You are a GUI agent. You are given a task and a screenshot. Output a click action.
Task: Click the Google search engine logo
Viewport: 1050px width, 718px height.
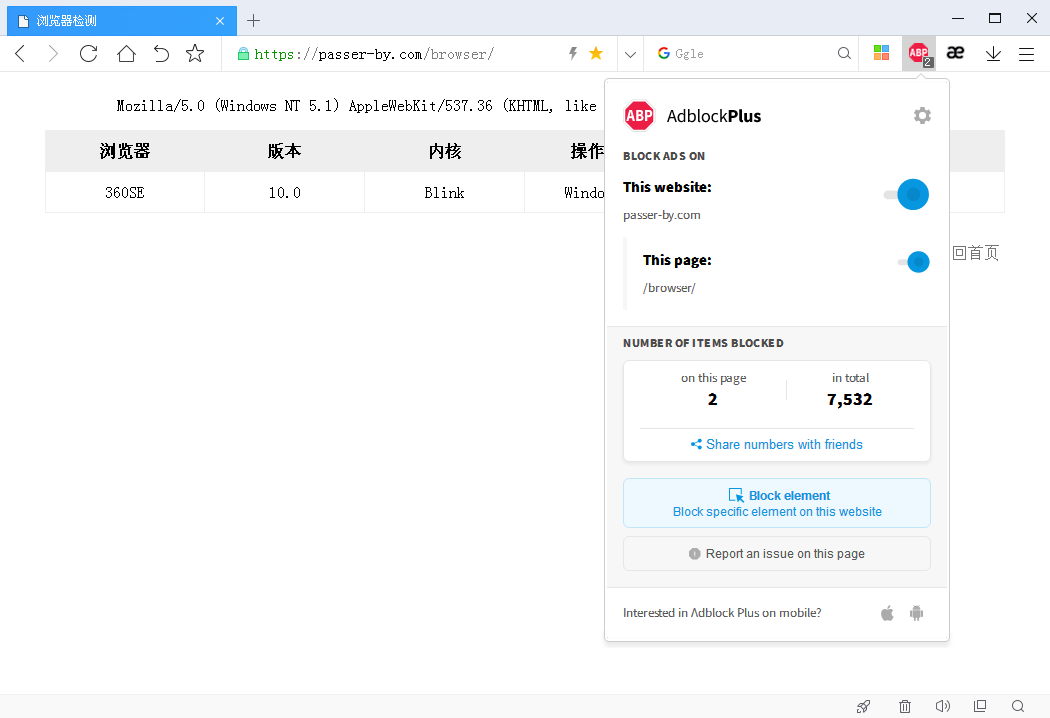tap(664, 54)
